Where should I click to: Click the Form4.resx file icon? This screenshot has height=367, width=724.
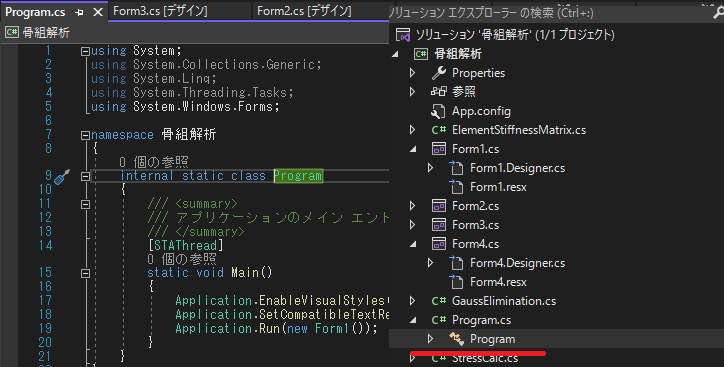[456, 282]
